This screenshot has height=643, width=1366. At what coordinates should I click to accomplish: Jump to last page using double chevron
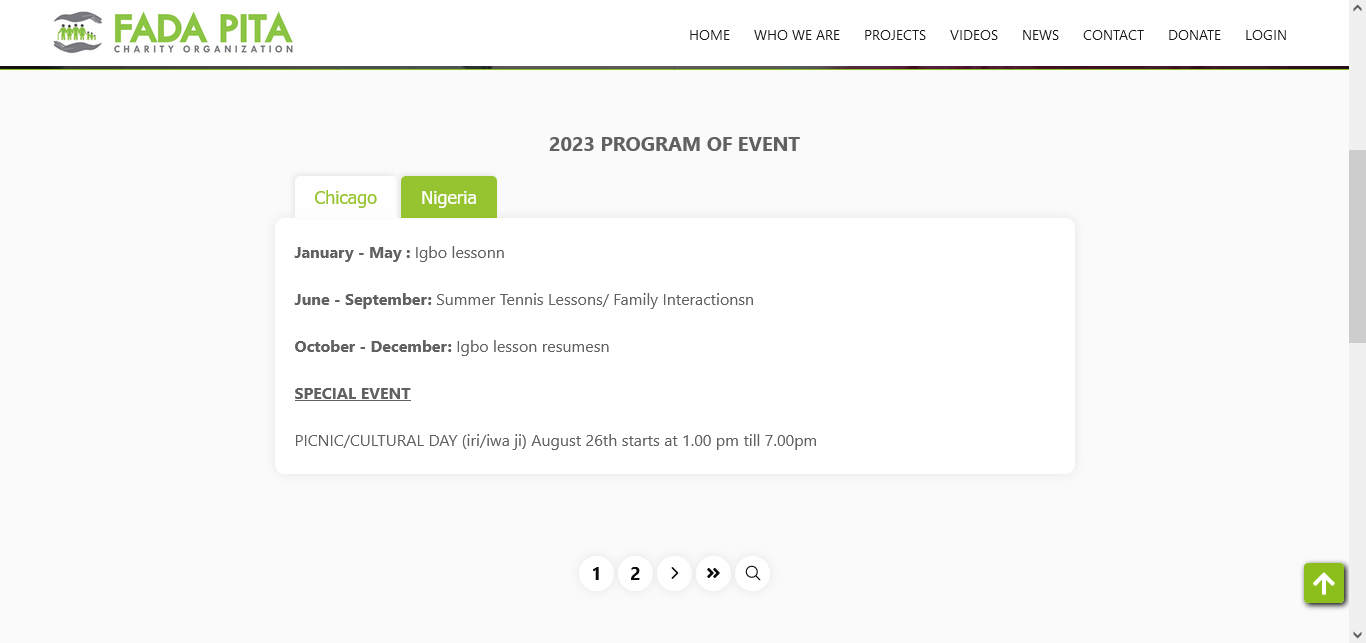pyautogui.click(x=713, y=574)
